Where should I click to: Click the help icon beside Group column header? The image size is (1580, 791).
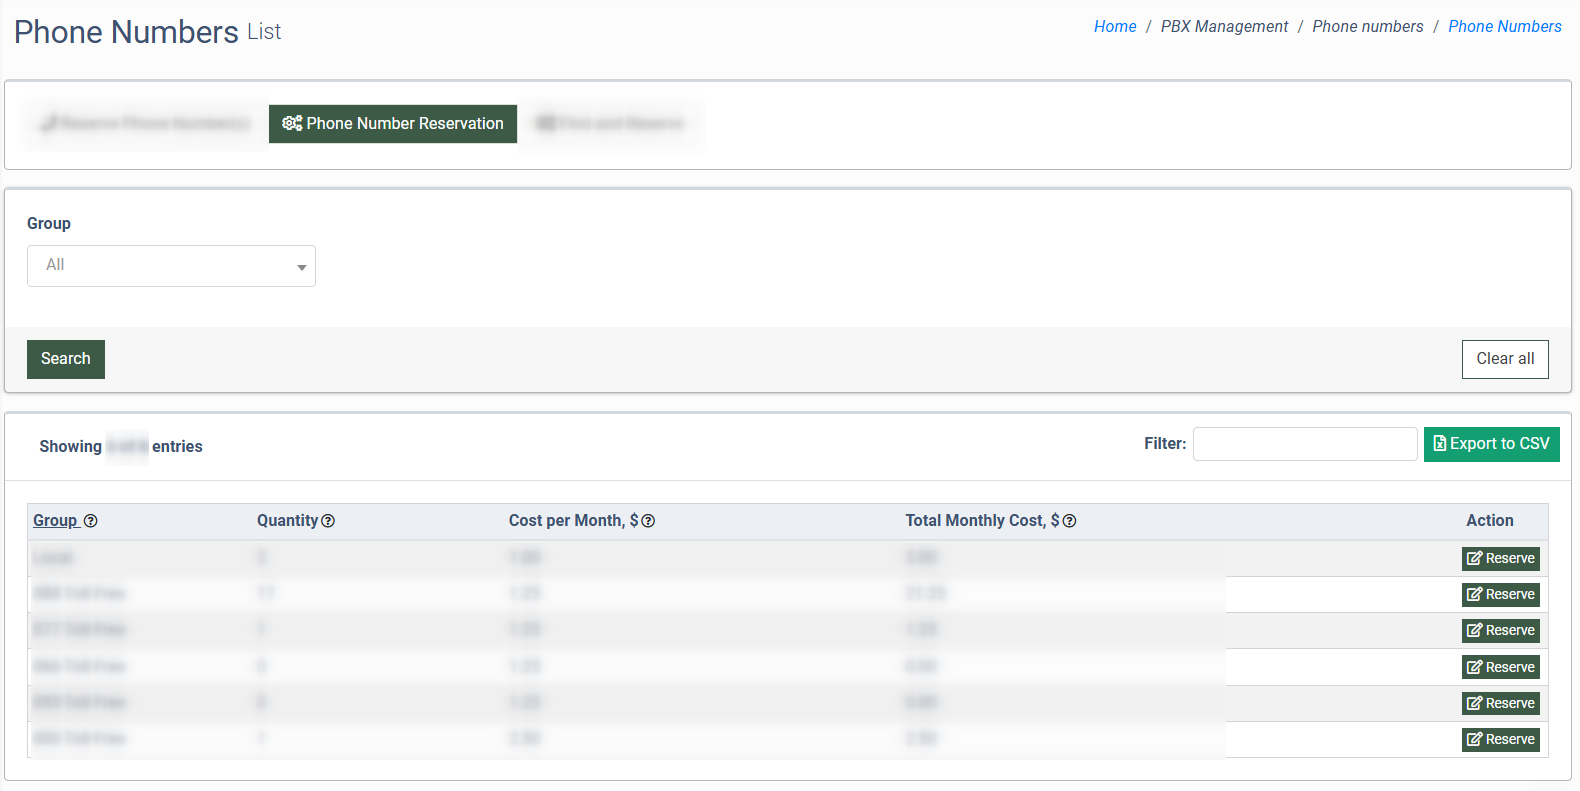[91, 521]
